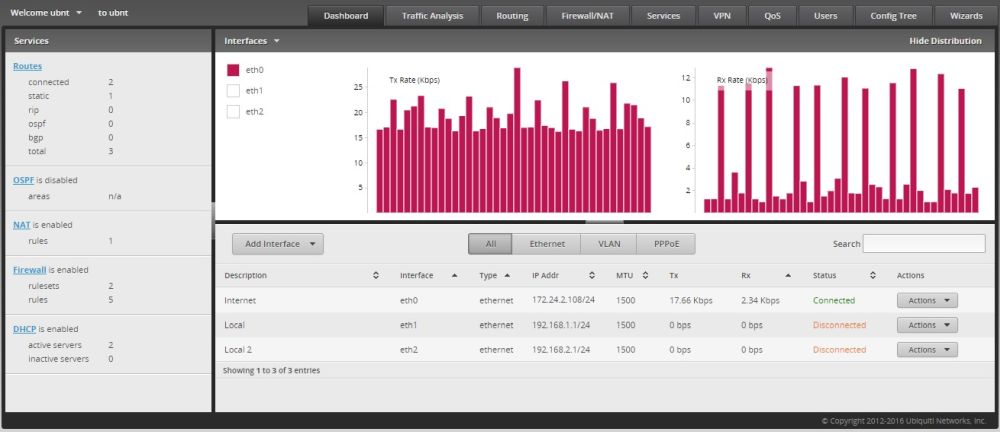
Task: Click Hide Distribution
Action: pos(945,41)
